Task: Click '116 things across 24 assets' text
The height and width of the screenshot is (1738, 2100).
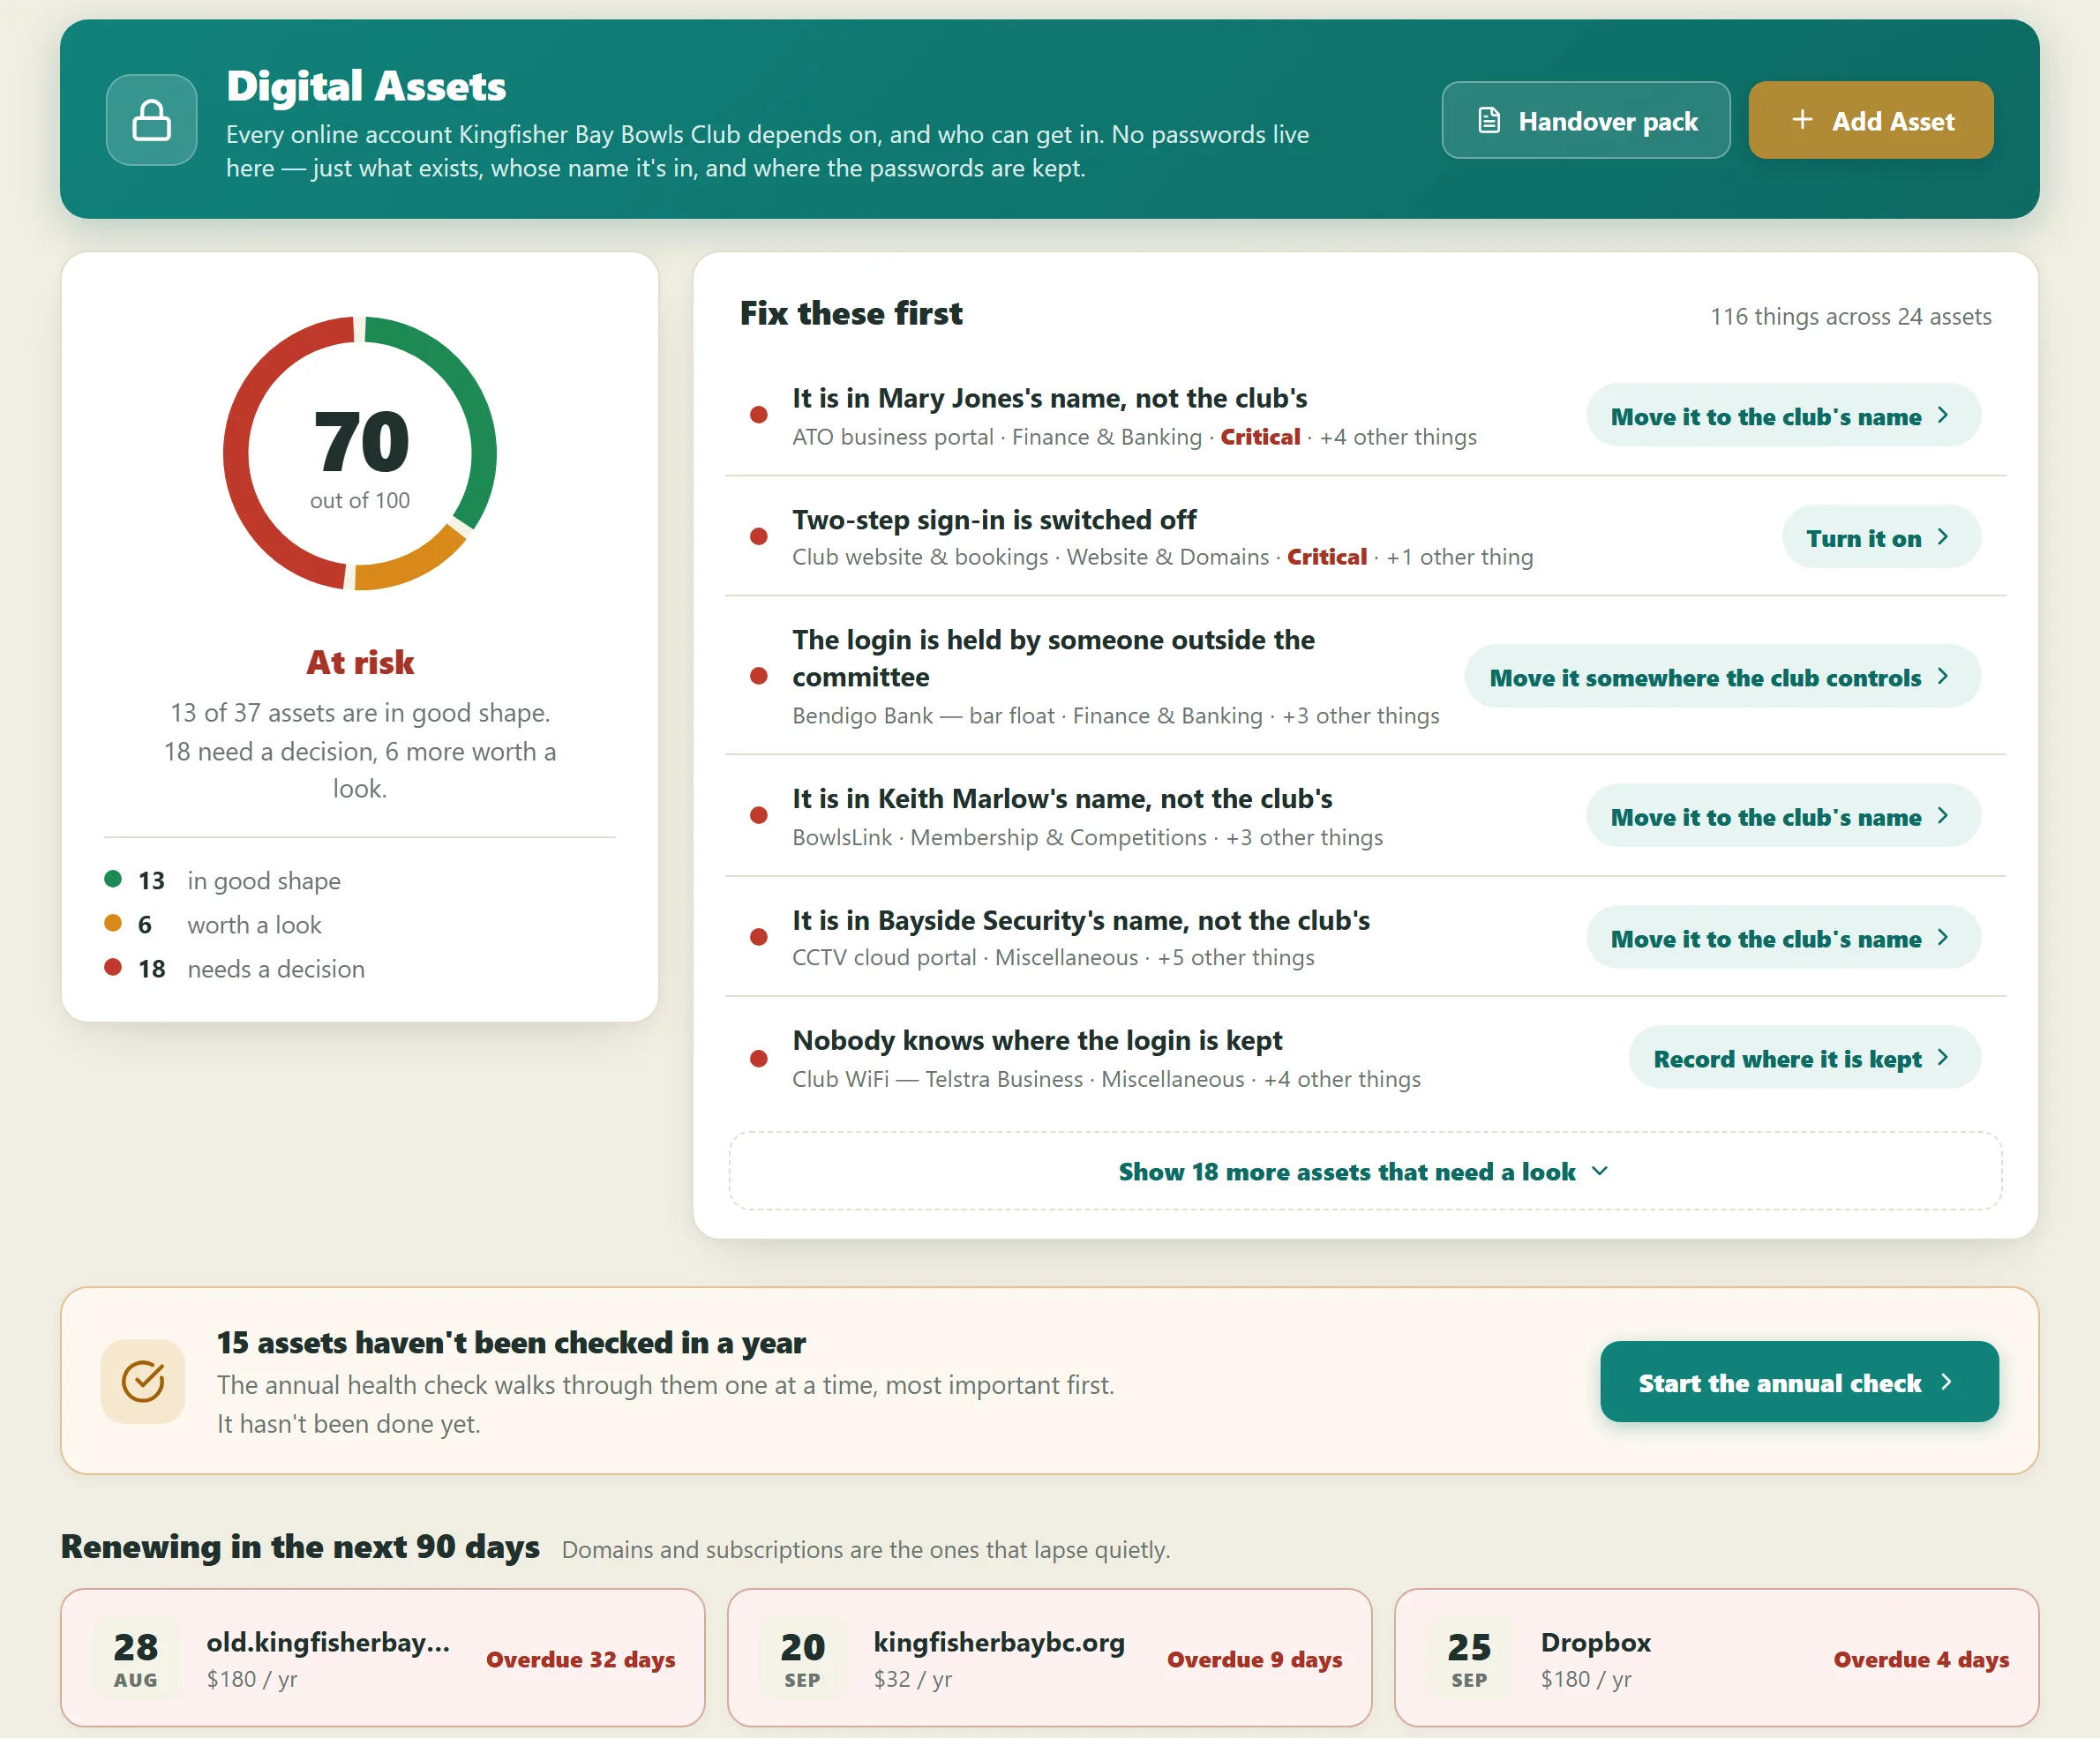Action: tap(1851, 316)
